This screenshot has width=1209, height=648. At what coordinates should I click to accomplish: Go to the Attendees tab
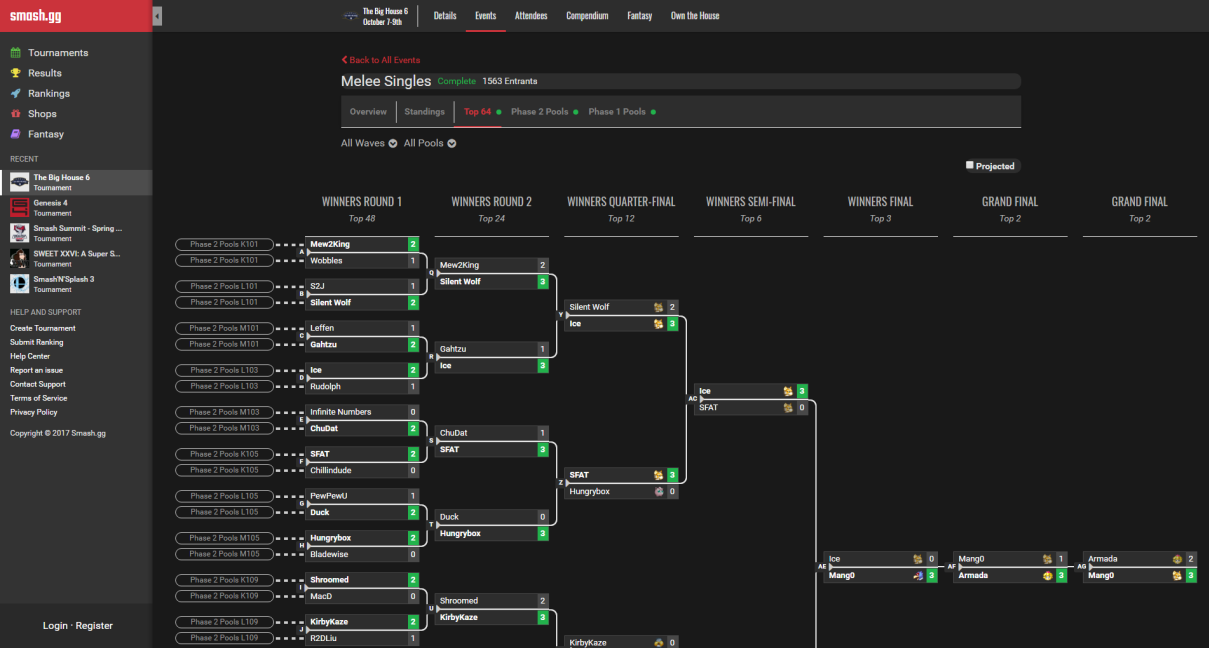point(531,16)
